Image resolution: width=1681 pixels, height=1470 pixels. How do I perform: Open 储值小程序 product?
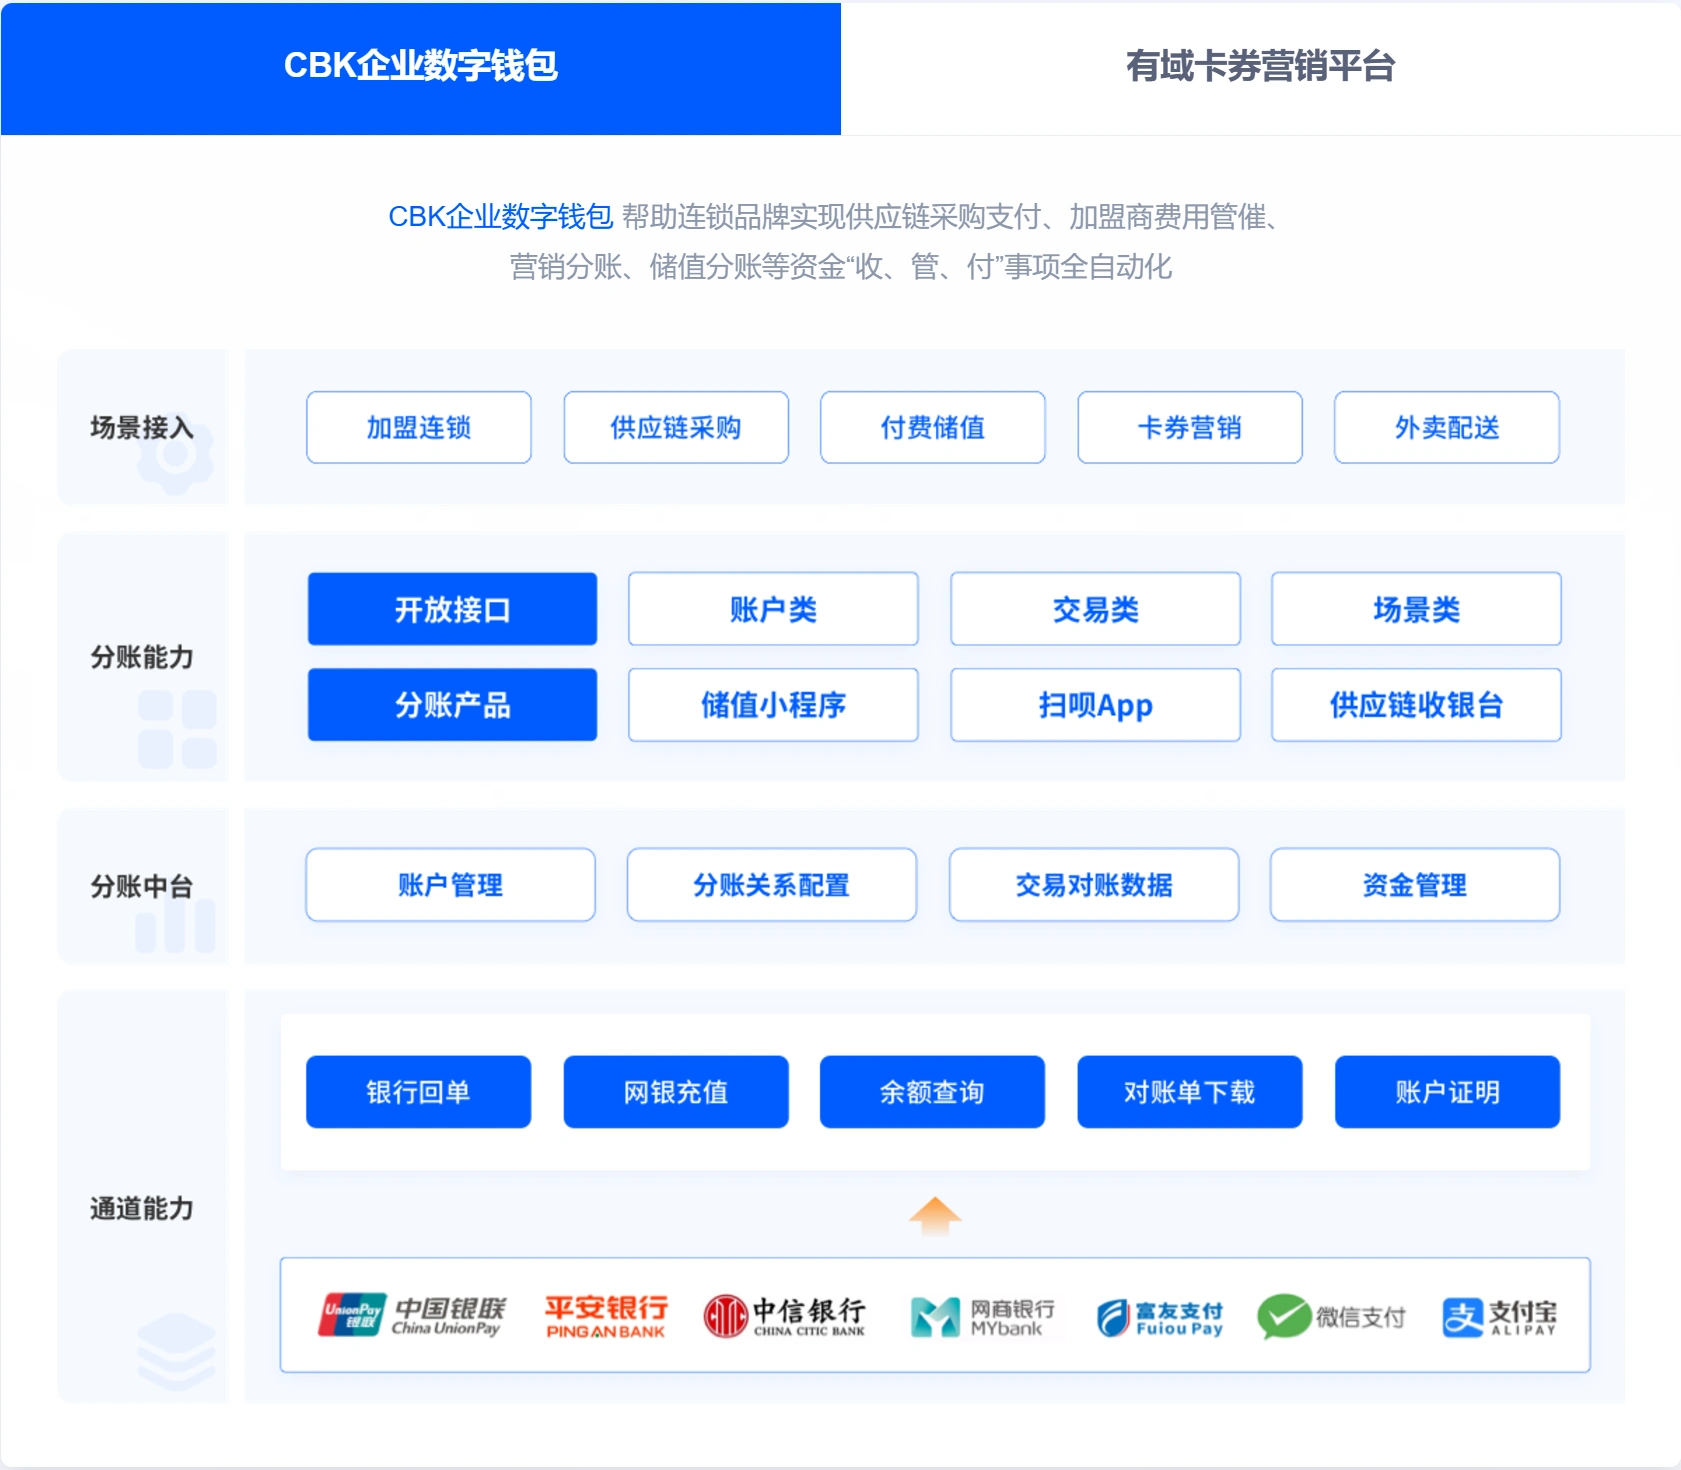(x=773, y=705)
